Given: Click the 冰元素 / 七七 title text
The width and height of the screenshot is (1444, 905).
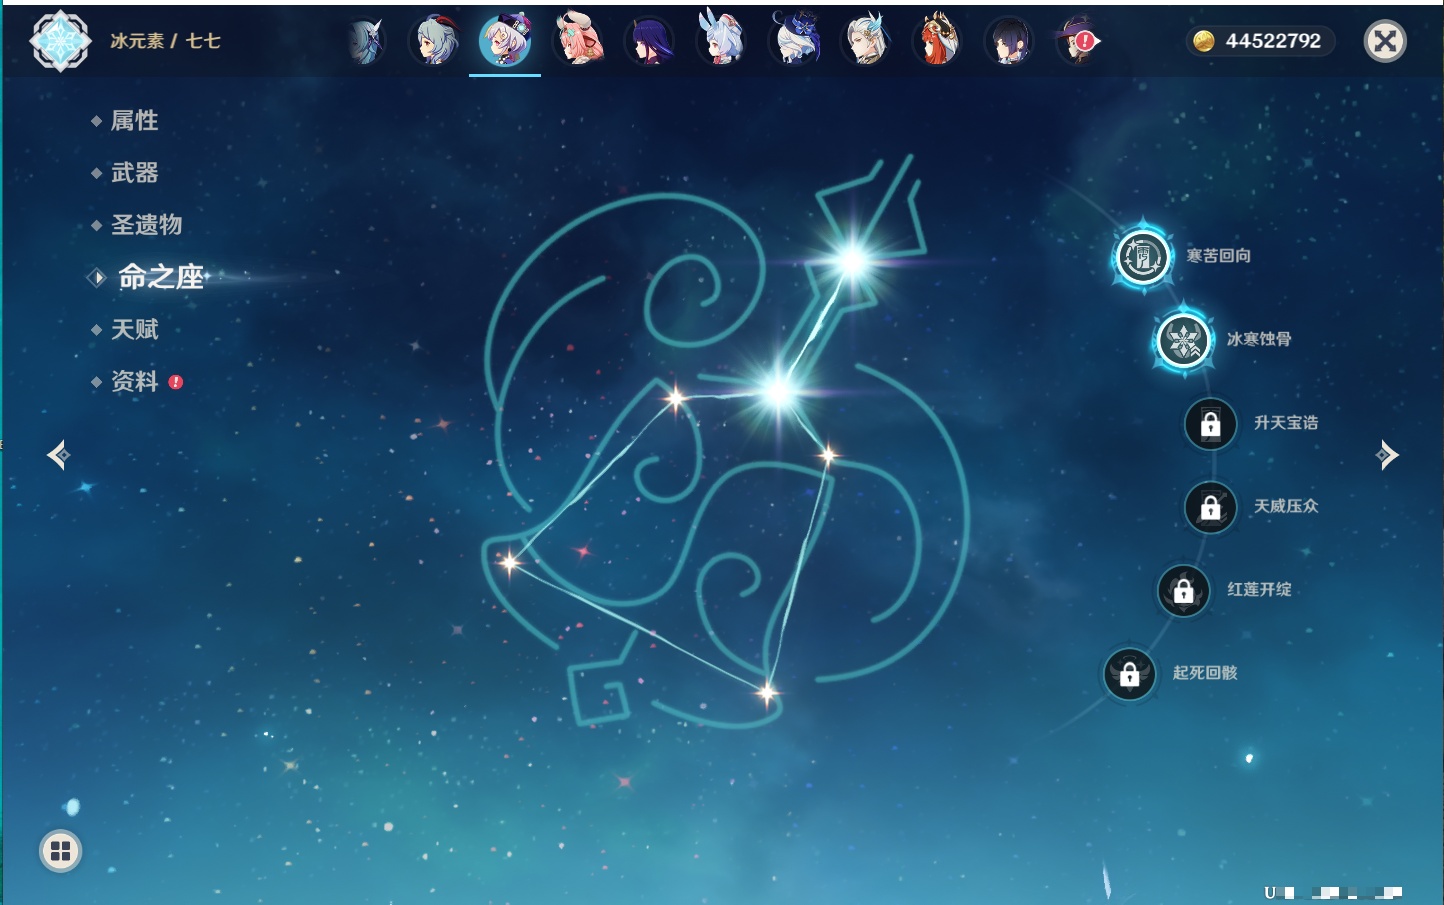Looking at the screenshot, I should pyautogui.click(x=165, y=41).
